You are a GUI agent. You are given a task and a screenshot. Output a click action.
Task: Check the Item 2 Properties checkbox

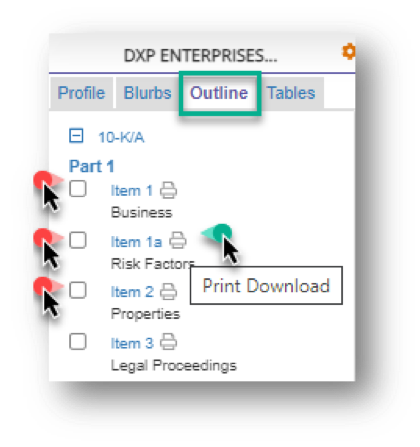78,290
